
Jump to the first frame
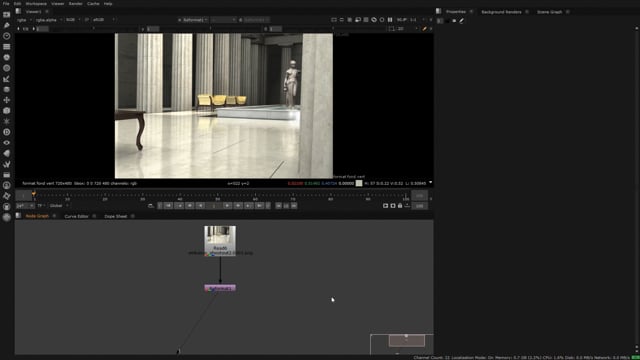168,206
